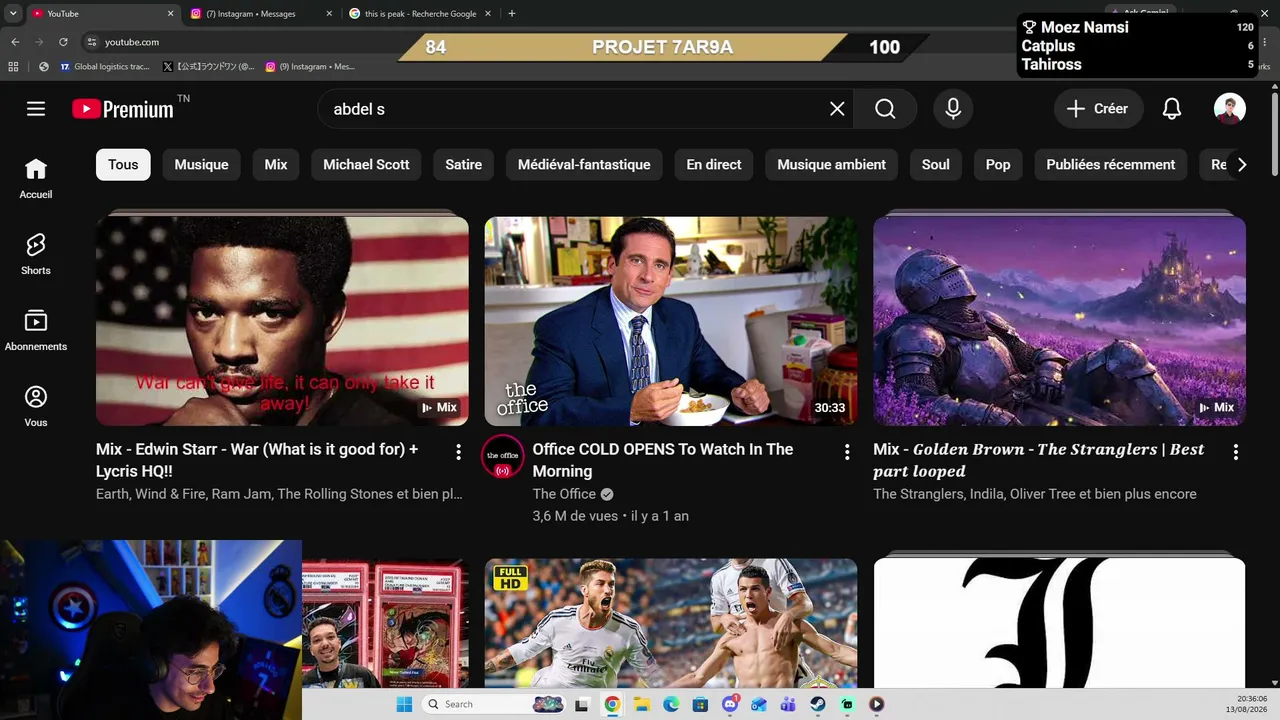Open options menu for Golden Brown mix
The image size is (1280, 720).
tap(1236, 452)
